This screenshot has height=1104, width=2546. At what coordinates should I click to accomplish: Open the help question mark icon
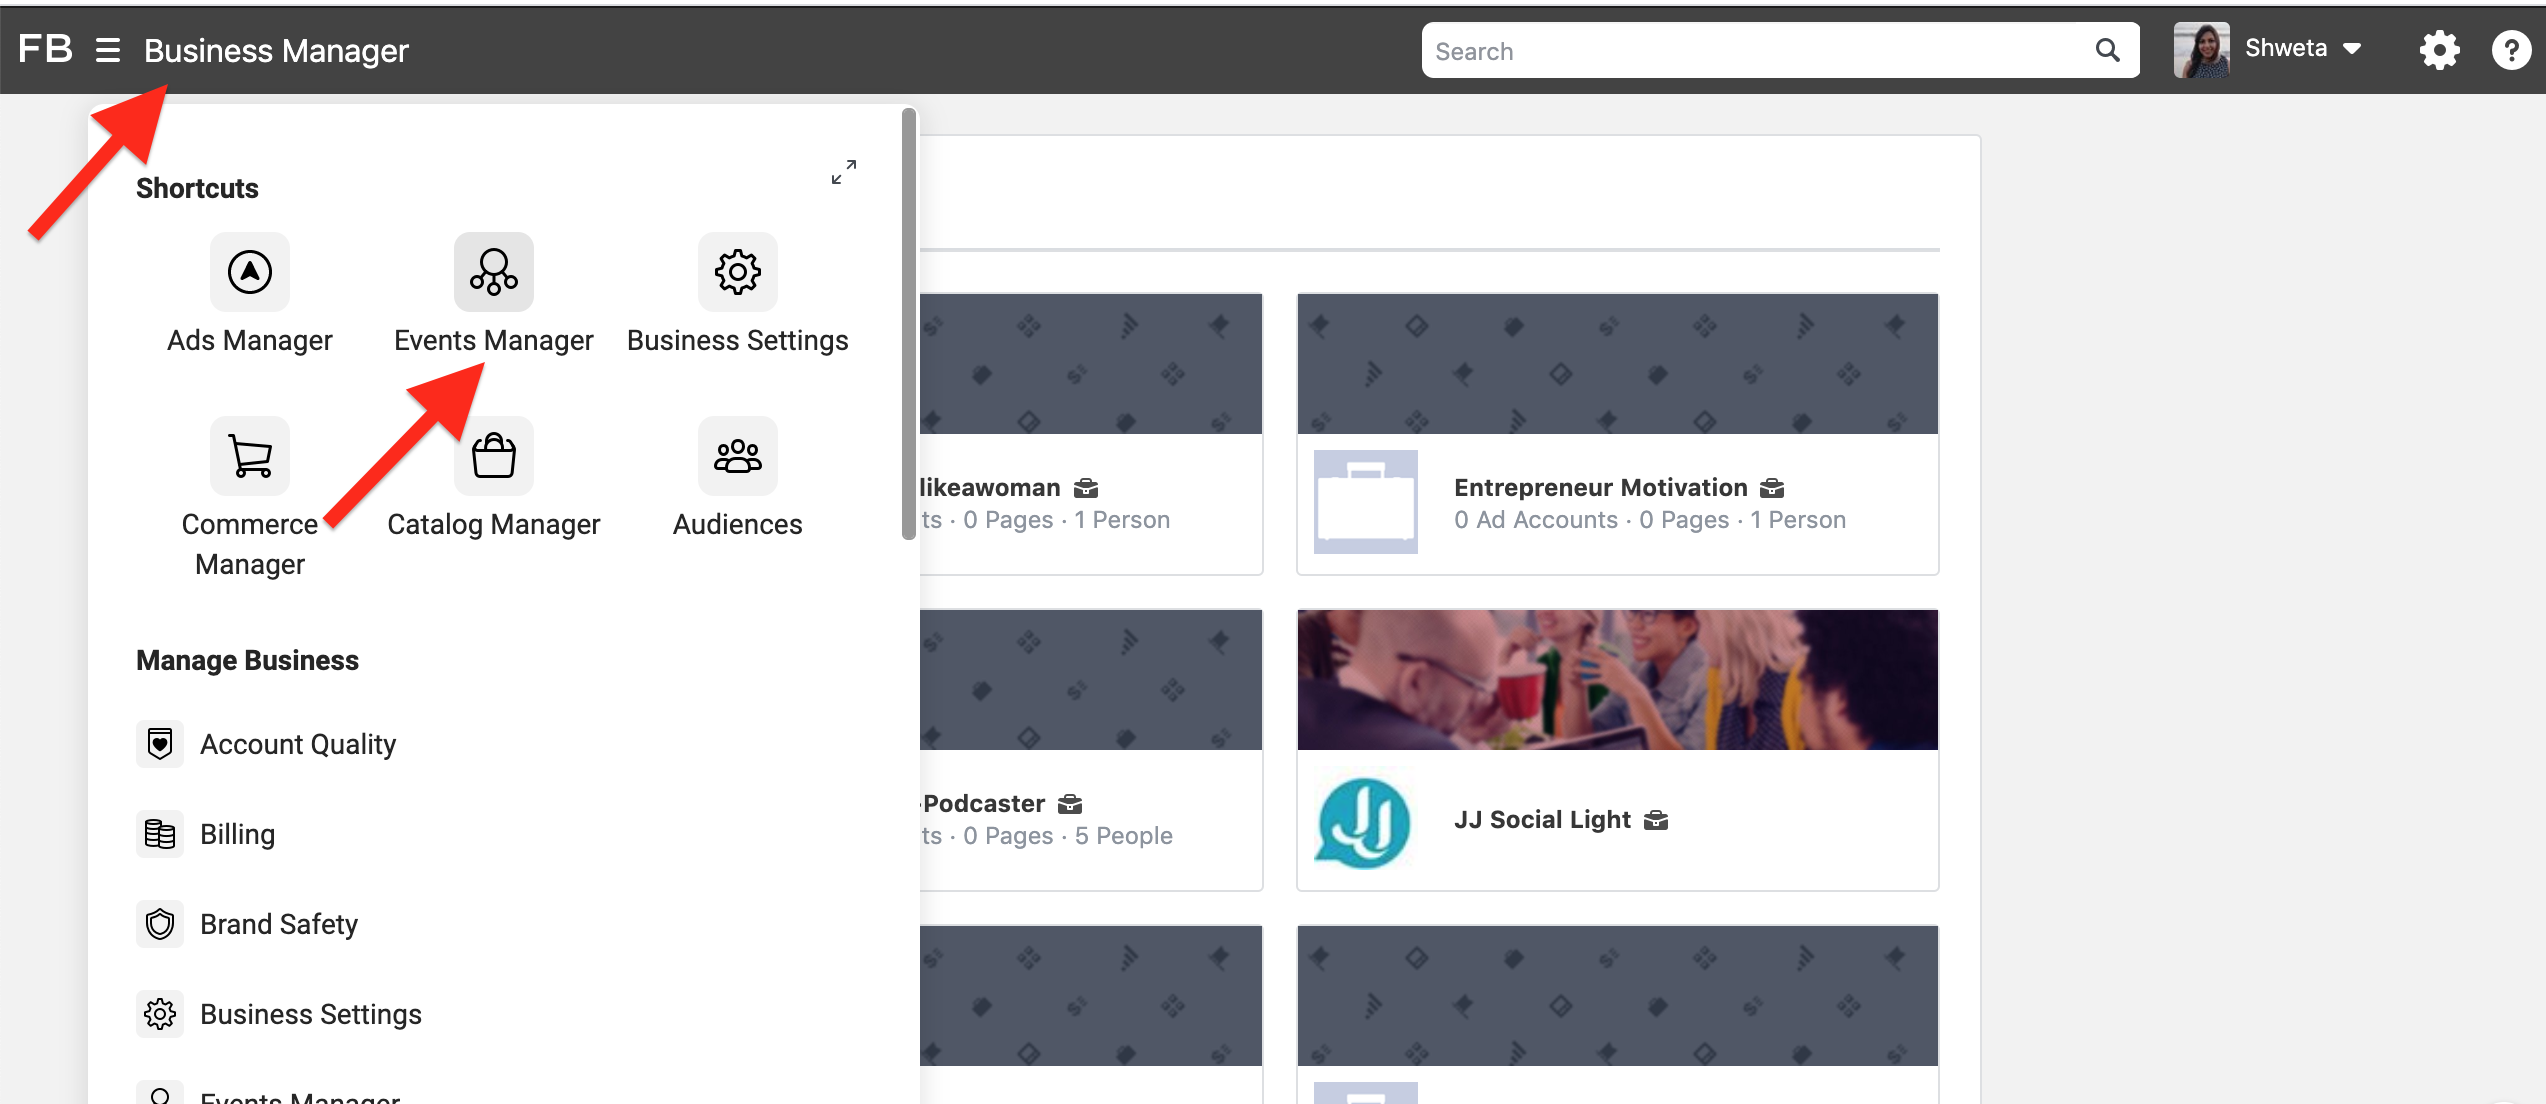tap(2511, 50)
